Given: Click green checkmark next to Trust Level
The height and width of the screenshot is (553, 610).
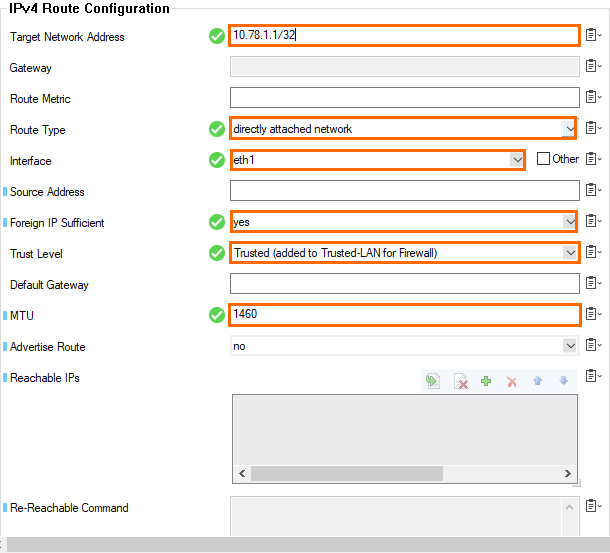Looking at the screenshot, I should [217, 253].
